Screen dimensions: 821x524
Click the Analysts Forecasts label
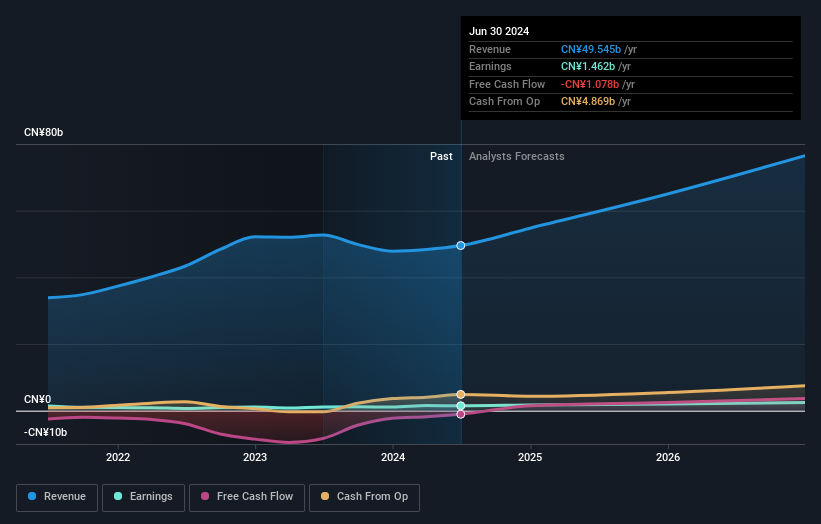point(517,156)
